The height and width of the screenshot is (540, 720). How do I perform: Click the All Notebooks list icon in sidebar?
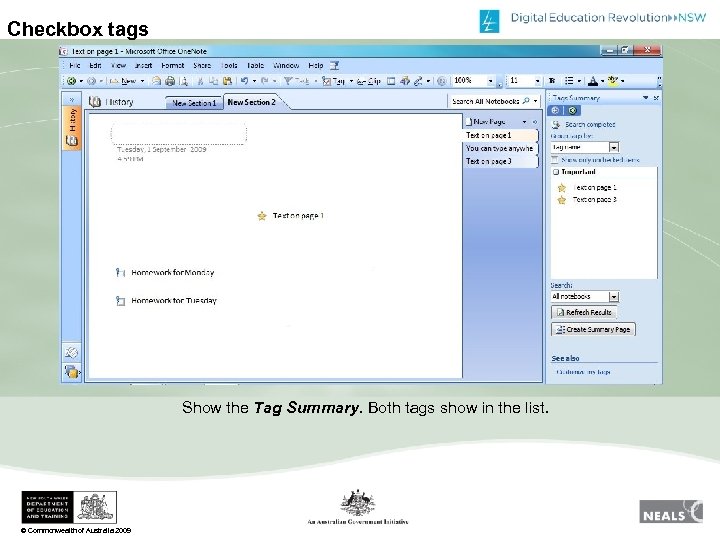[x=72, y=371]
